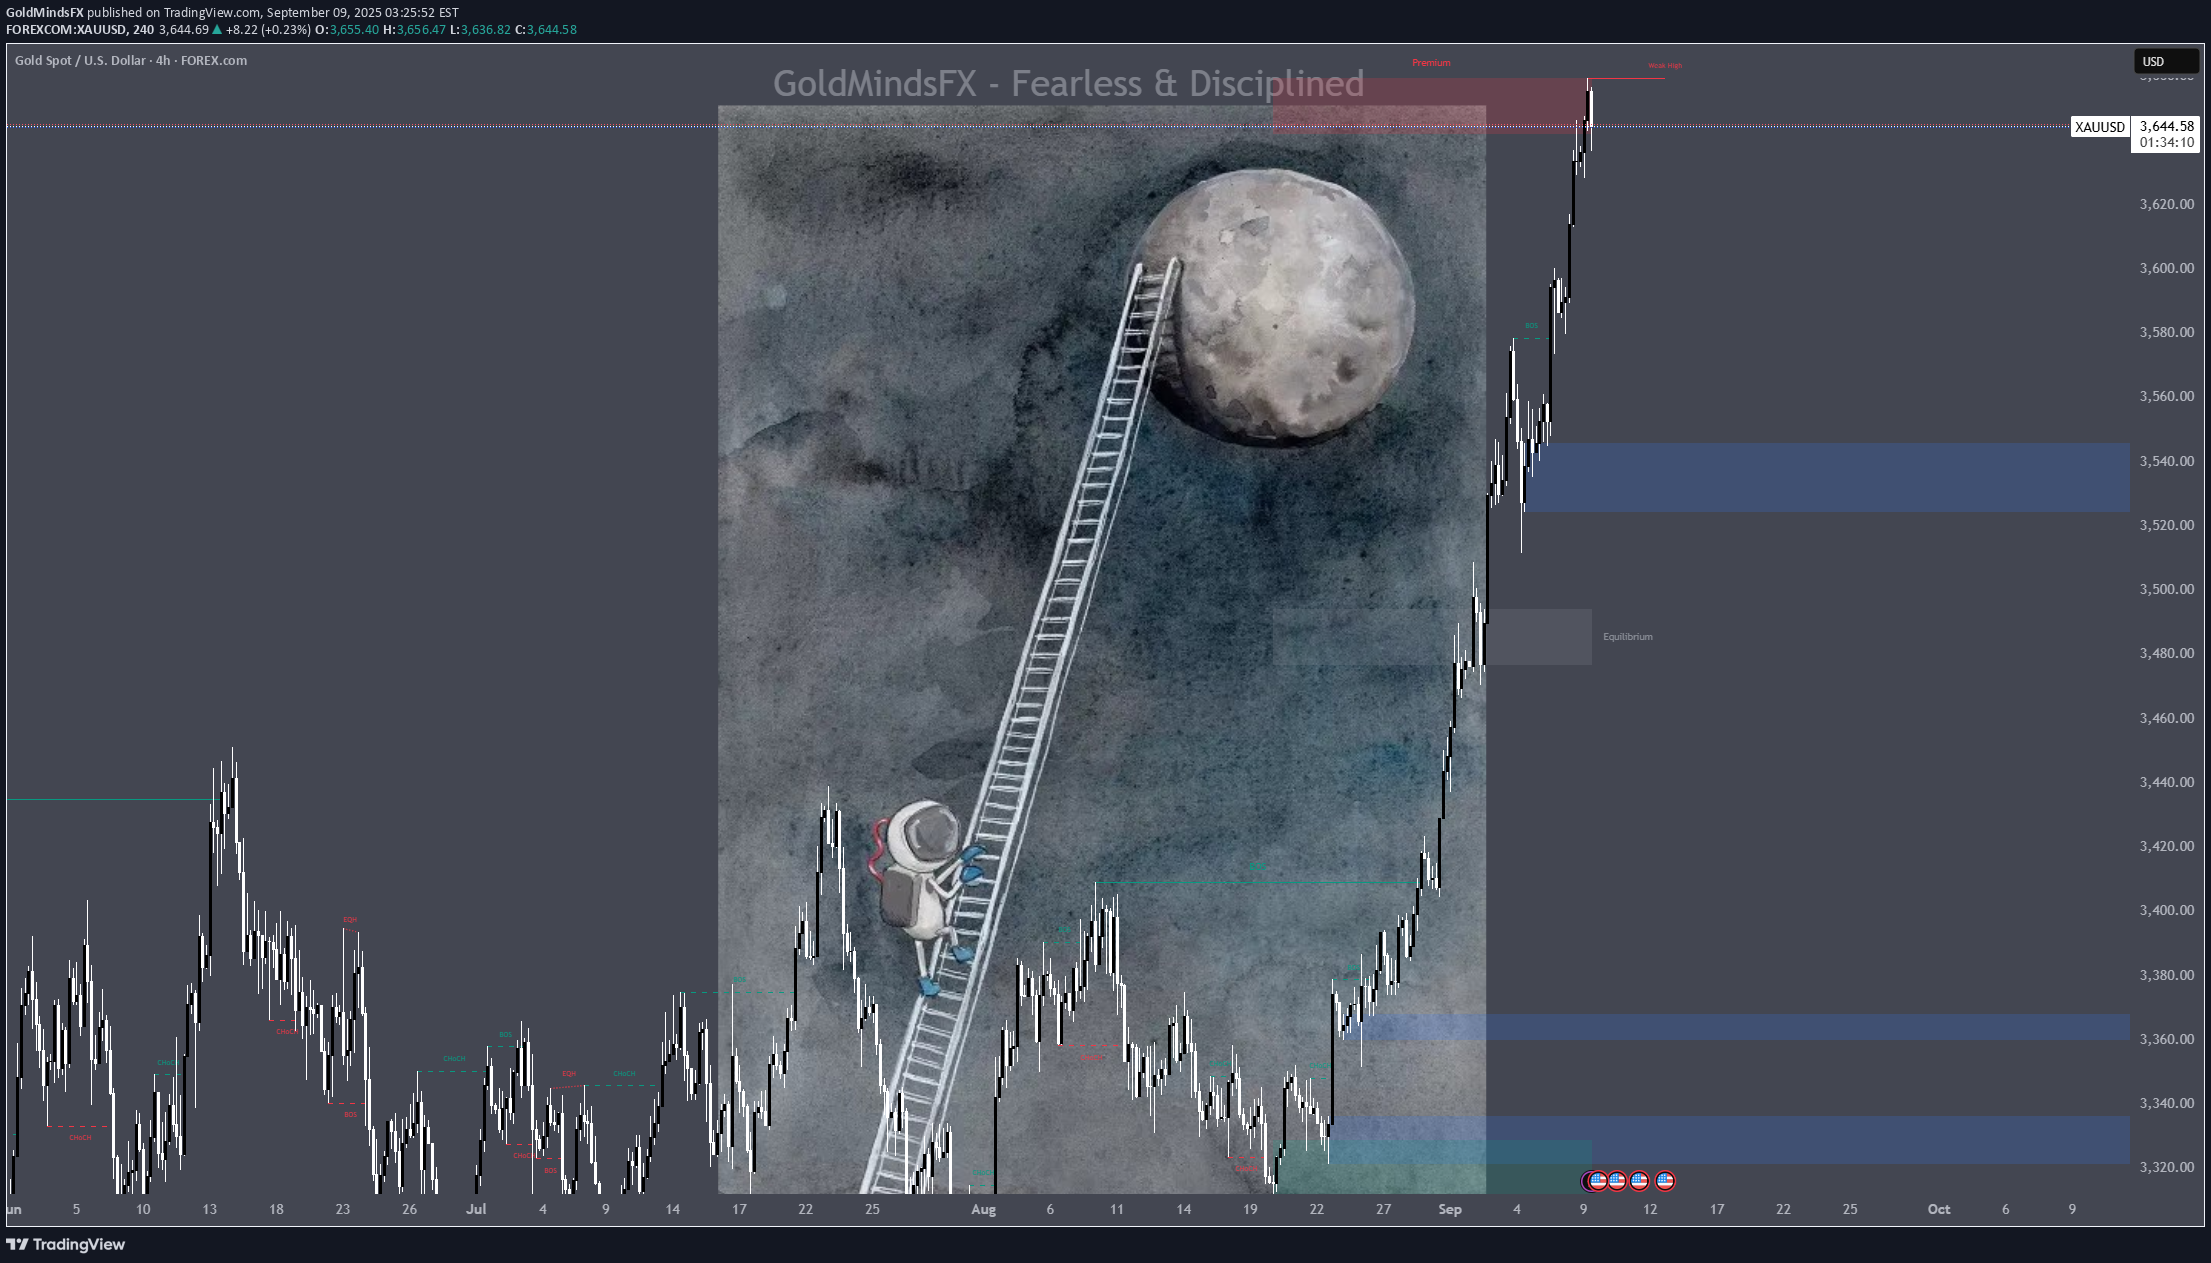Screen dimensions: 2211x1263
Task: Click the third US flag event marker on timeline
Action: point(1640,1181)
